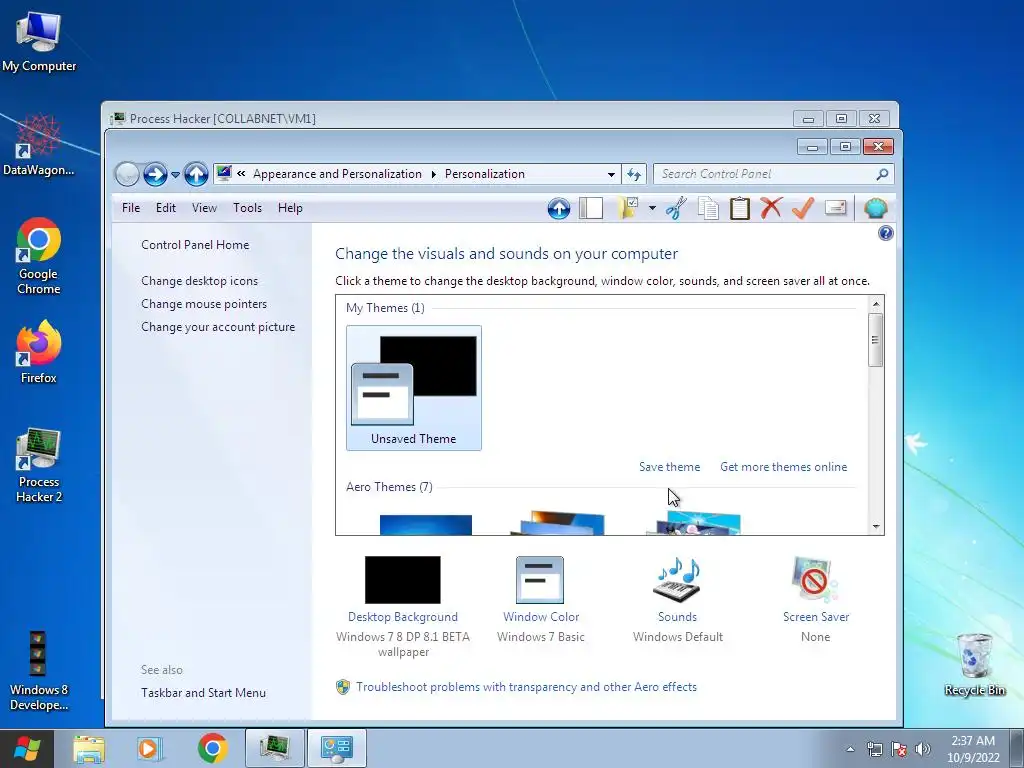
Task: Open the Tools menu
Action: click(248, 208)
